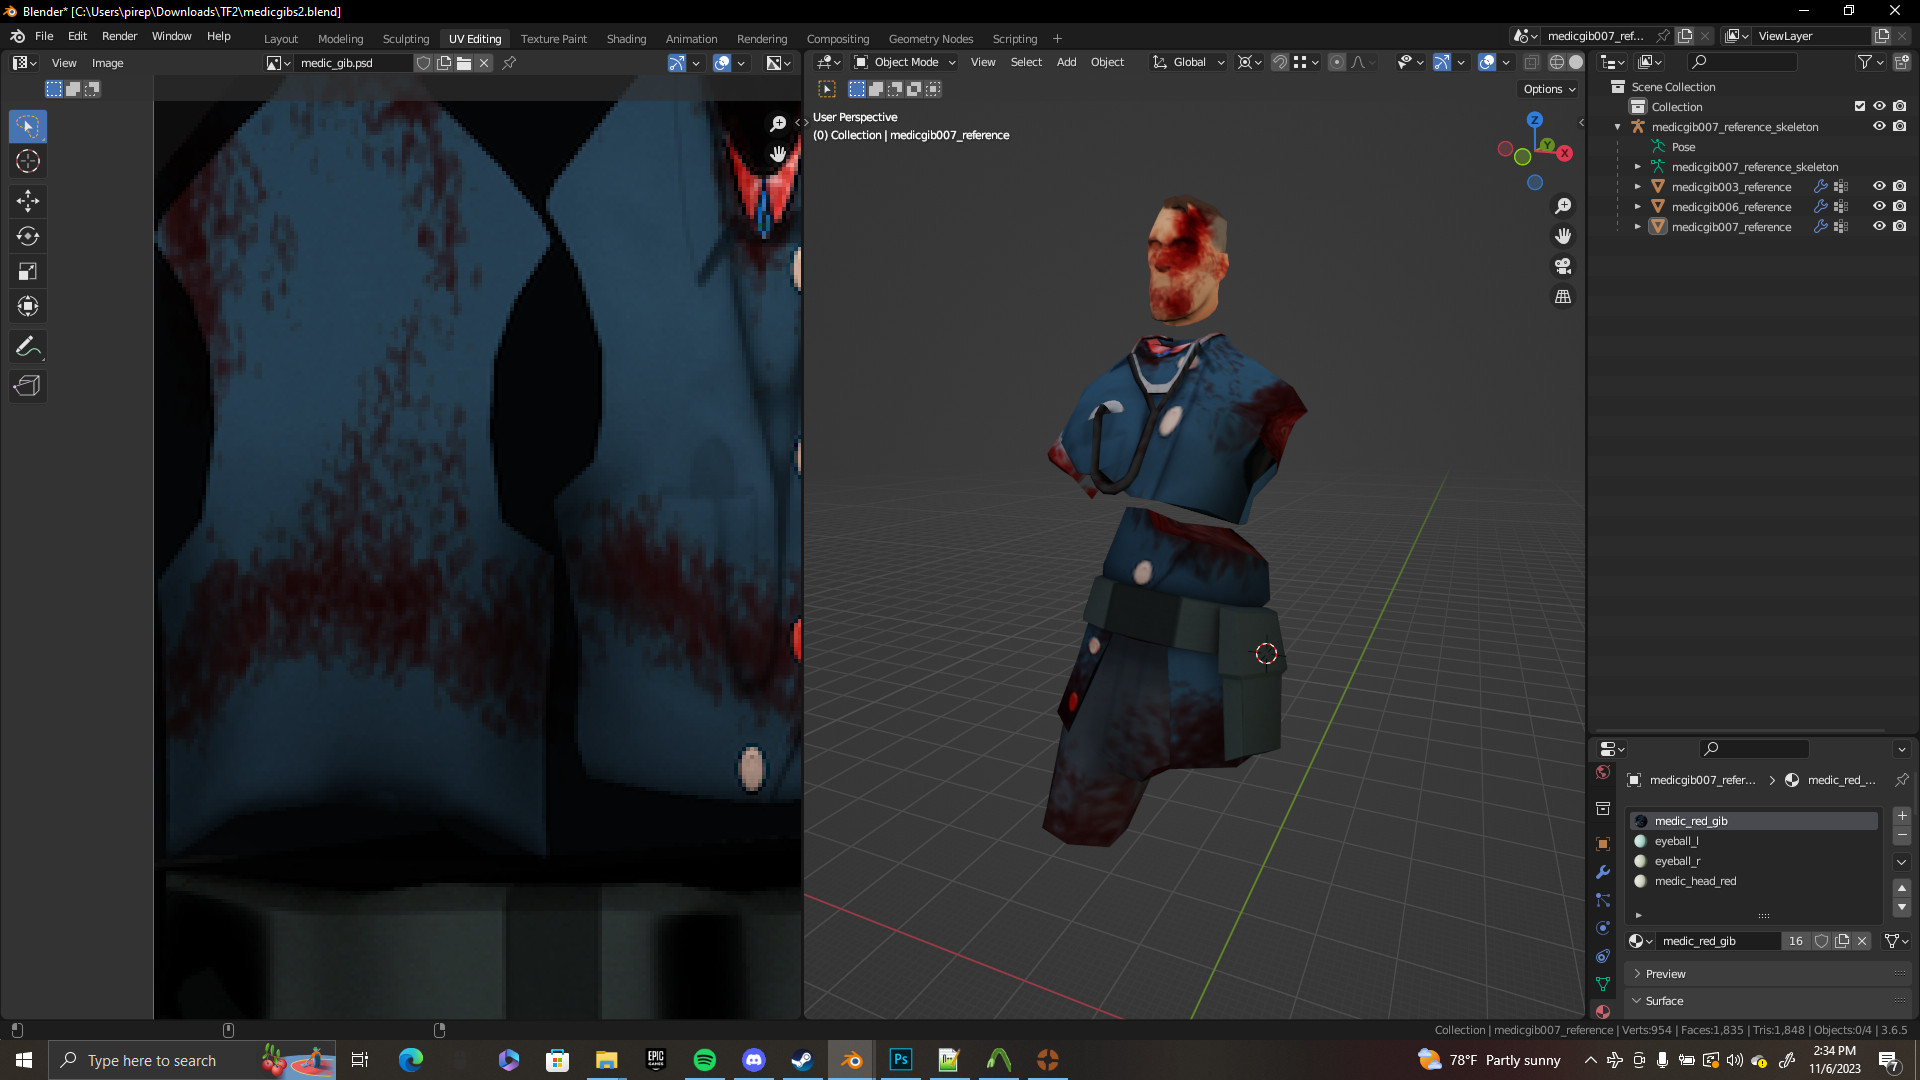1920x1080 pixels.
Task: Open Photoshop from the taskbar
Action: coord(899,1060)
